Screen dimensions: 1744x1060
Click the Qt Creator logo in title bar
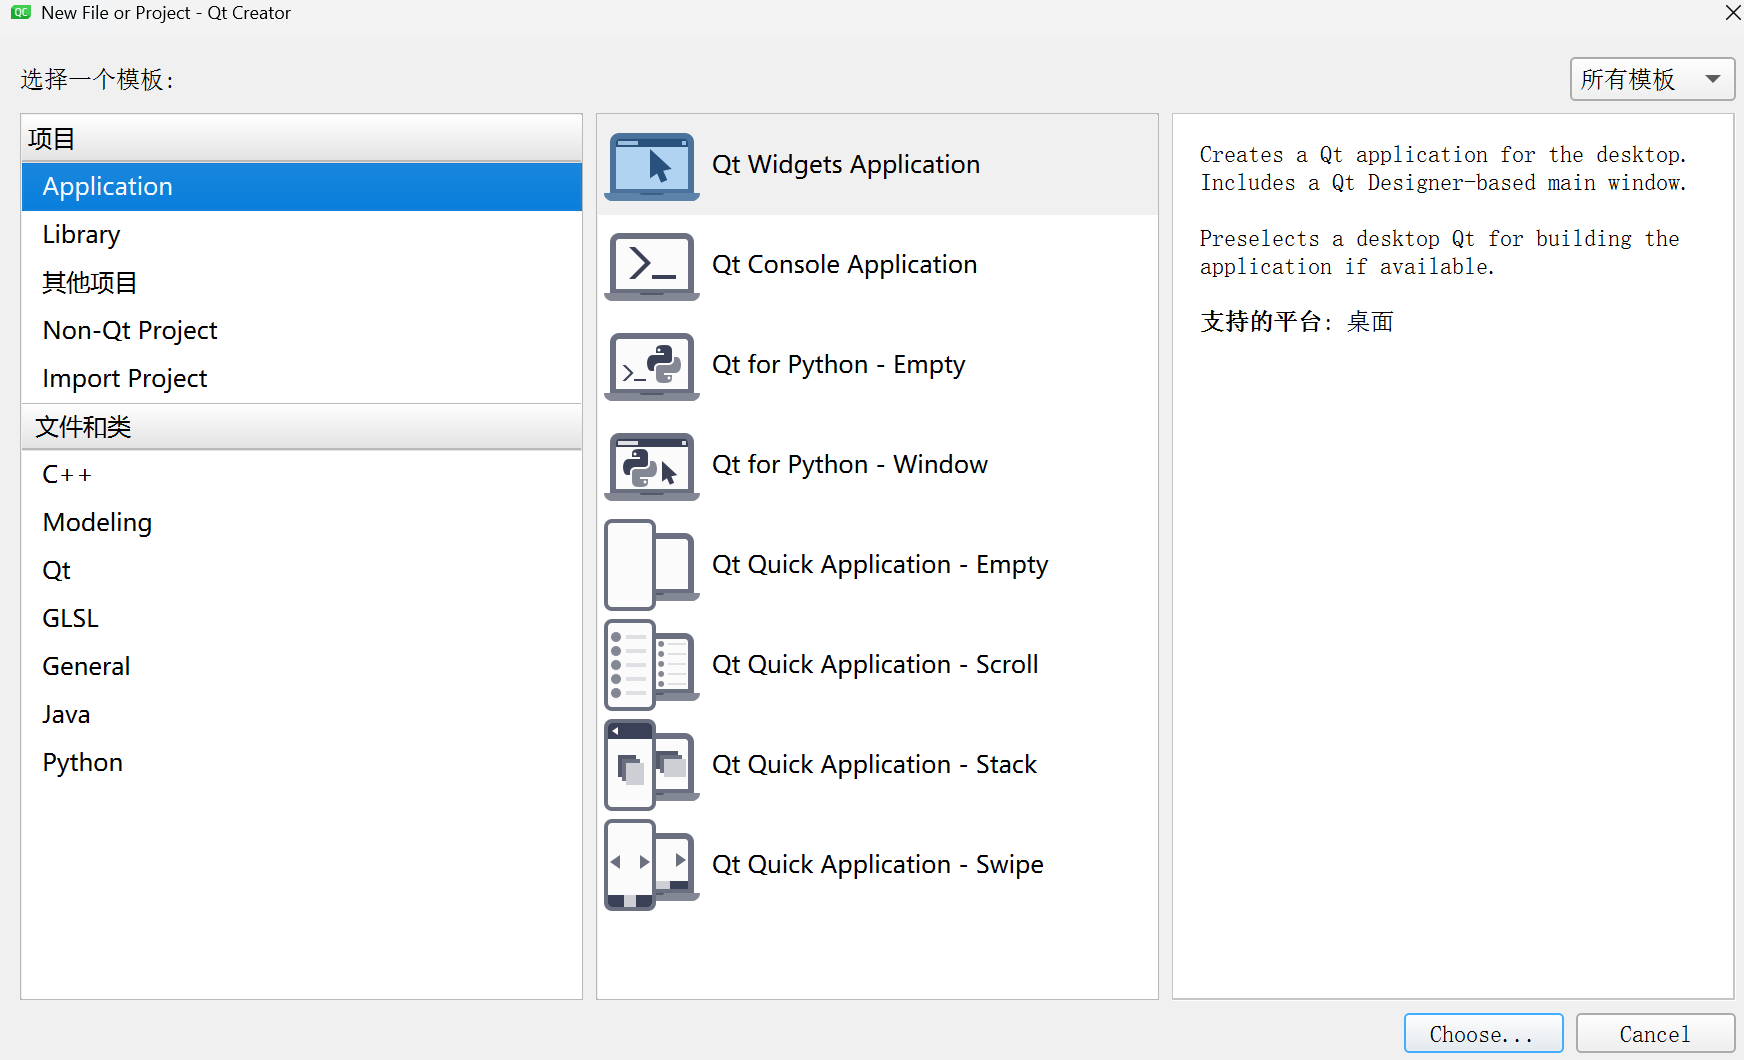pyautogui.click(x=21, y=13)
